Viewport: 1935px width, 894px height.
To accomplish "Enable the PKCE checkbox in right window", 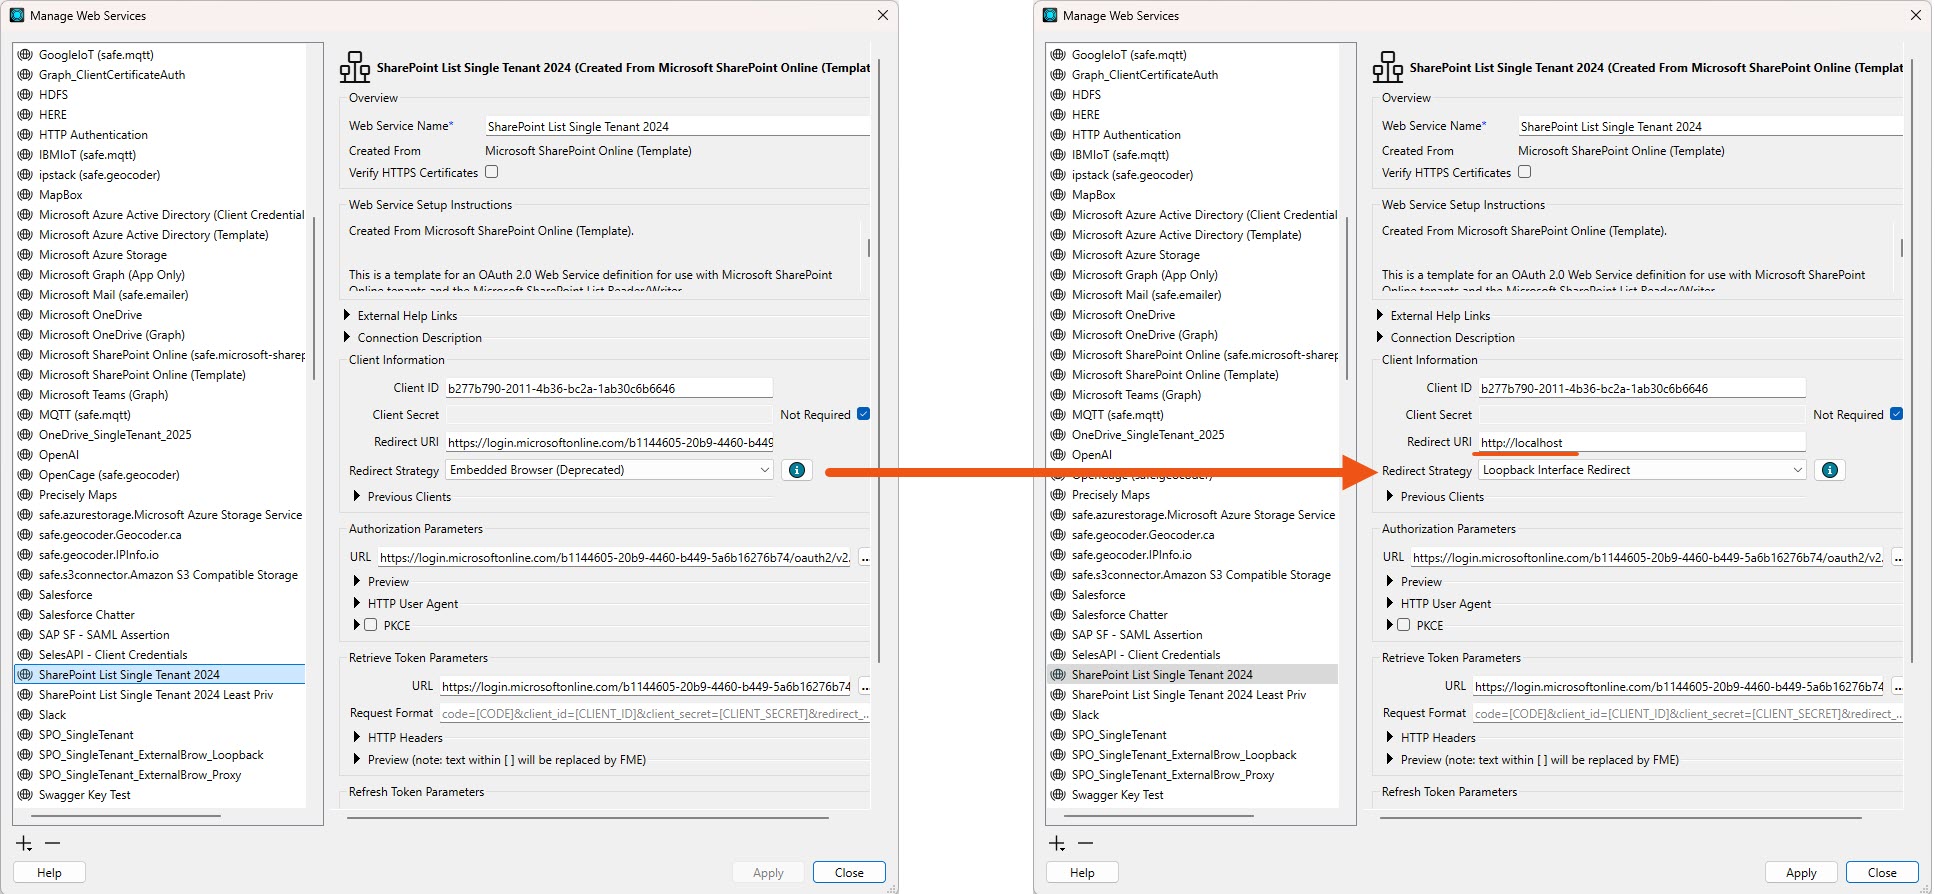I will coord(1404,625).
